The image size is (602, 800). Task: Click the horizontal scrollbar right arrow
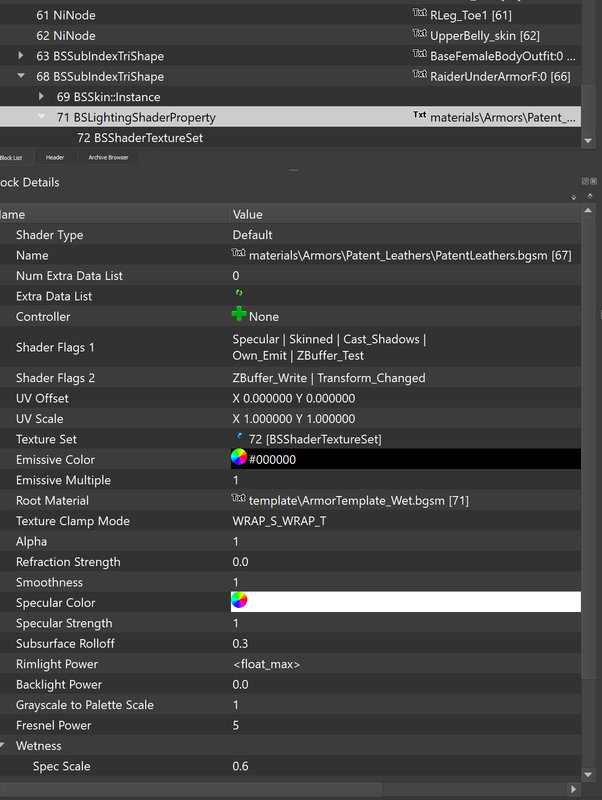pyautogui.click(x=573, y=789)
